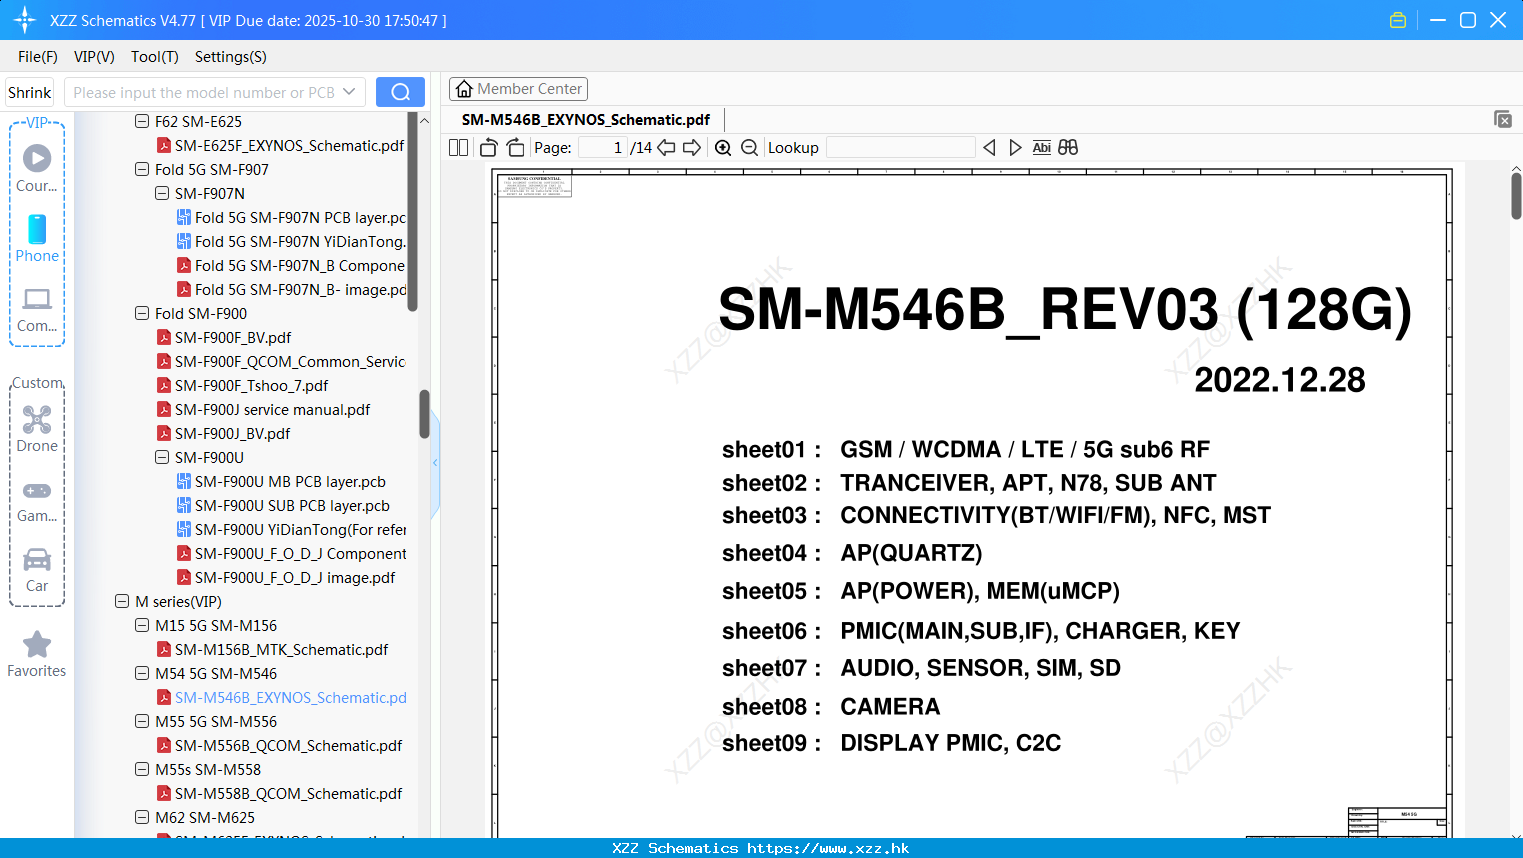Click the model number search field
The width and height of the screenshot is (1523, 858).
click(x=204, y=92)
